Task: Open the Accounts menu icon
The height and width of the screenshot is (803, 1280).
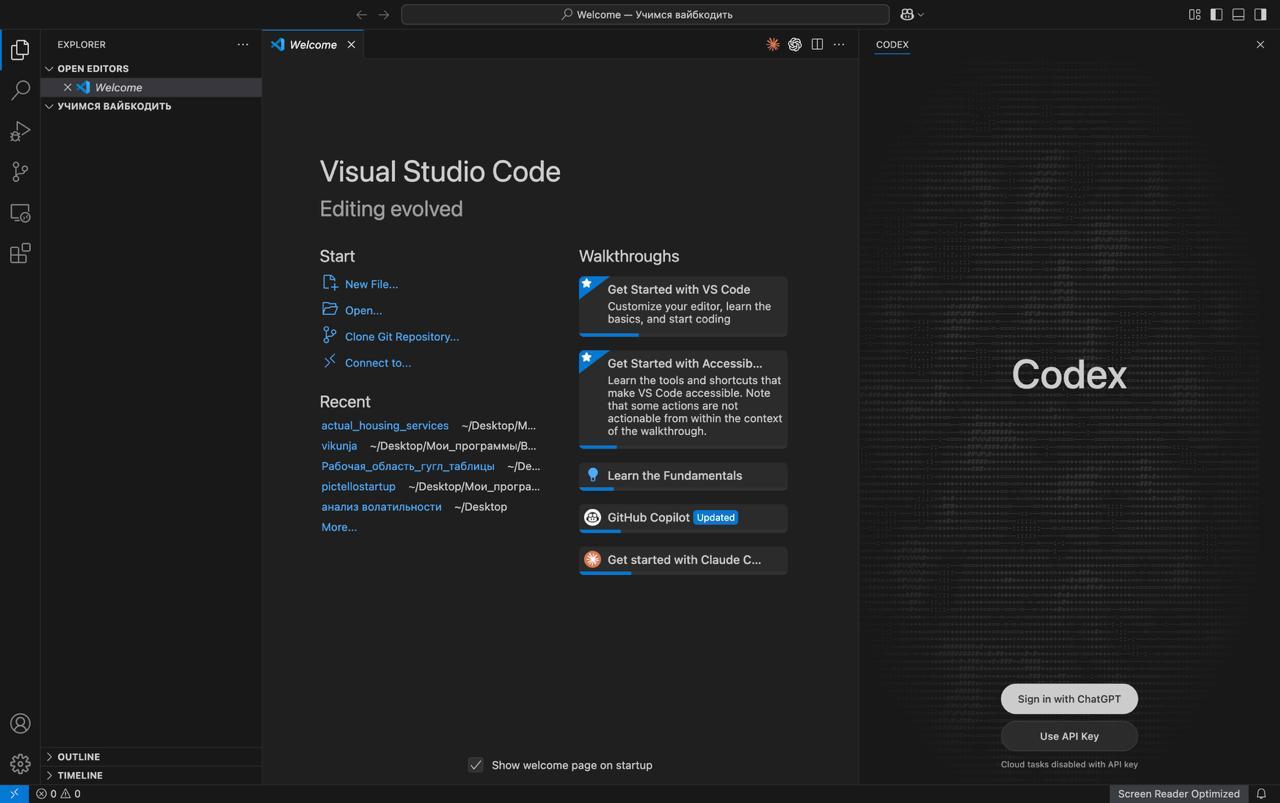Action: [x=20, y=723]
